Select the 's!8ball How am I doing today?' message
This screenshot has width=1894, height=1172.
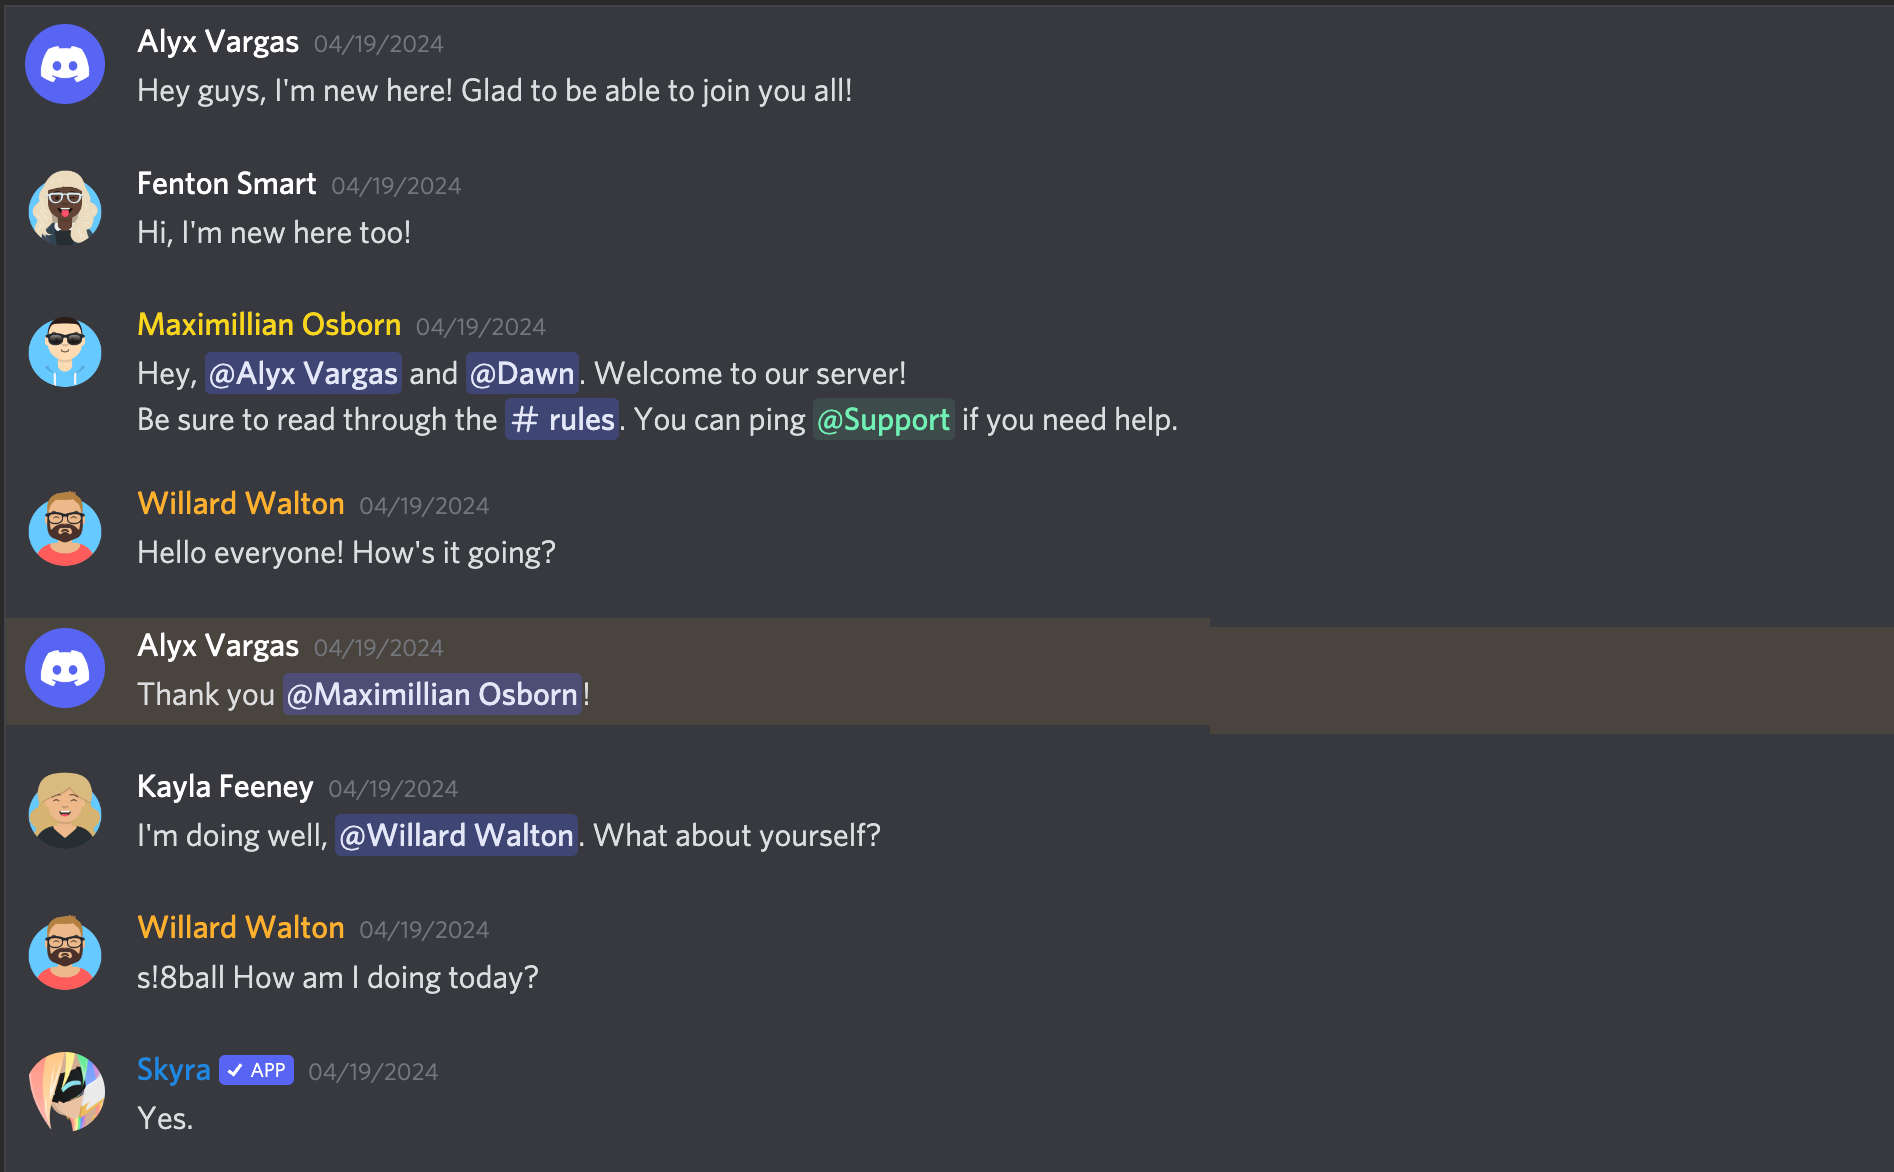(338, 977)
